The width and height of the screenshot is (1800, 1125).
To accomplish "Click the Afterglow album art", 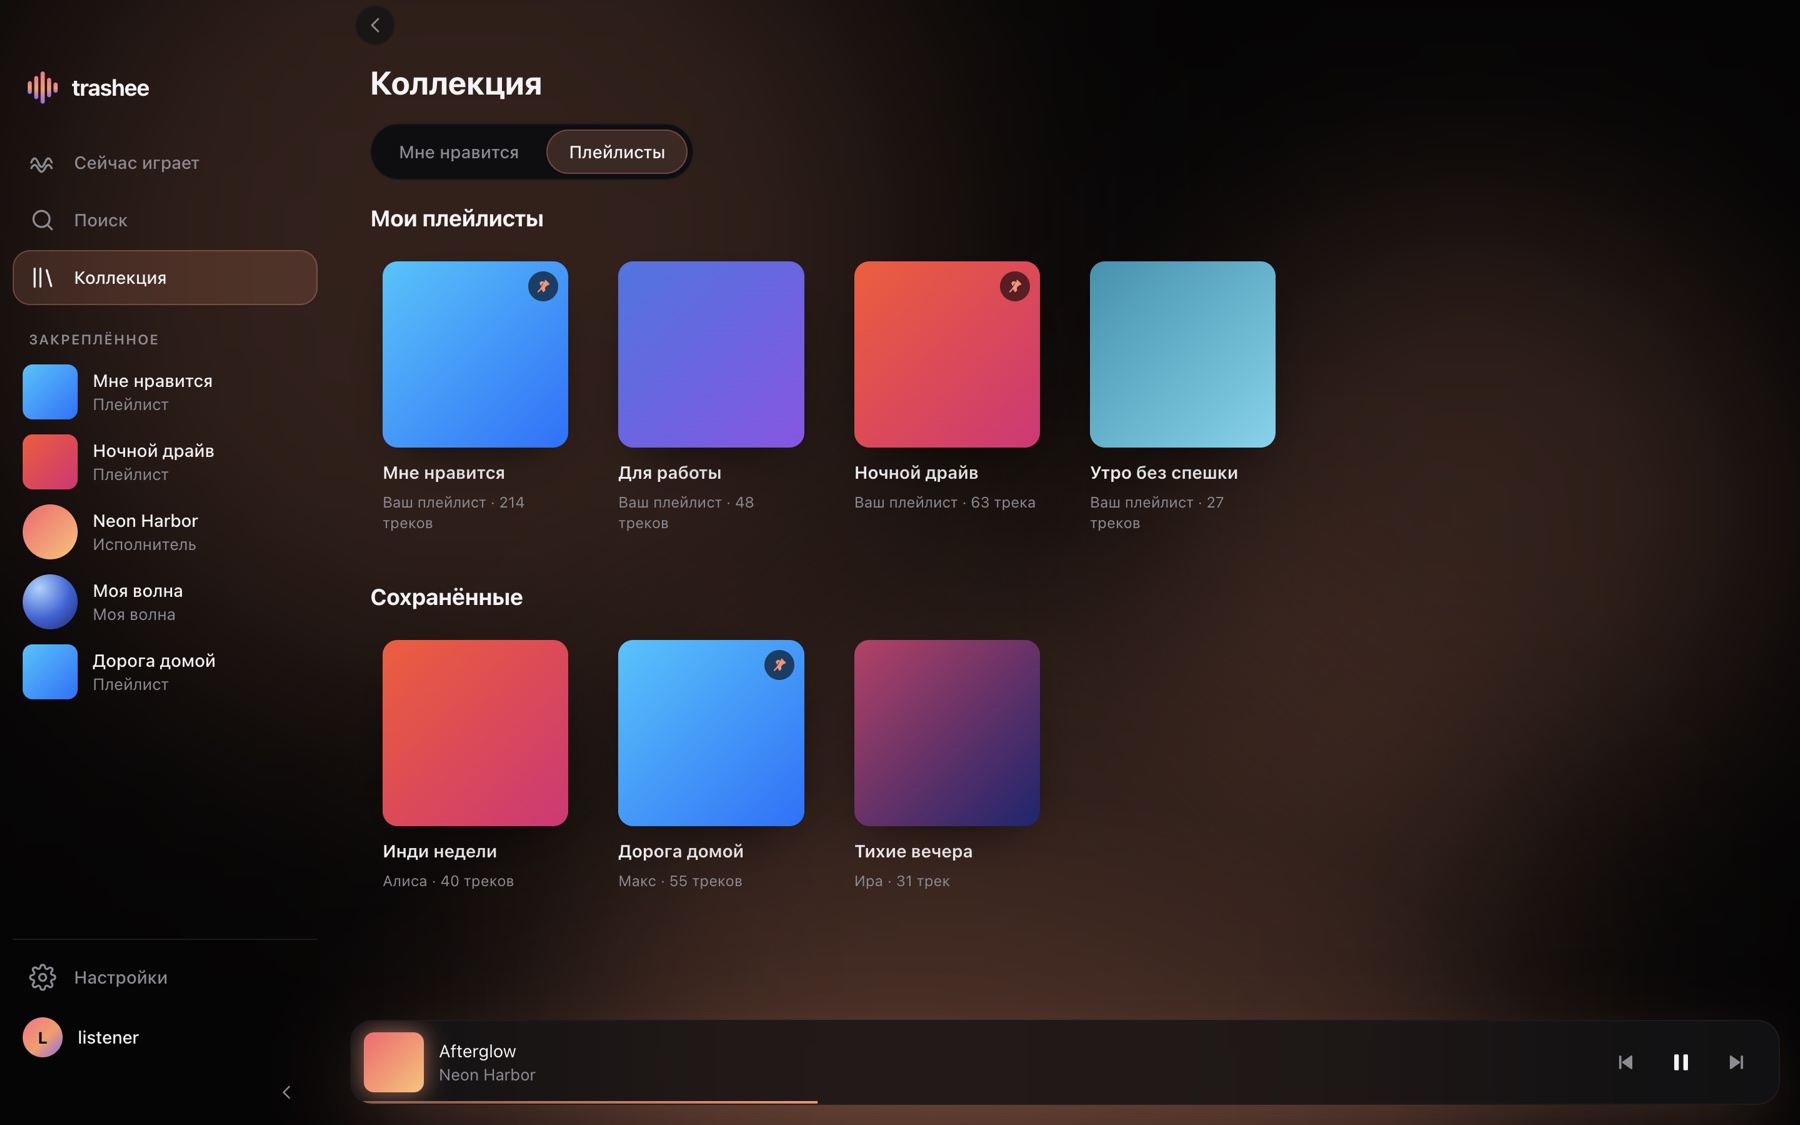I will click(x=393, y=1062).
